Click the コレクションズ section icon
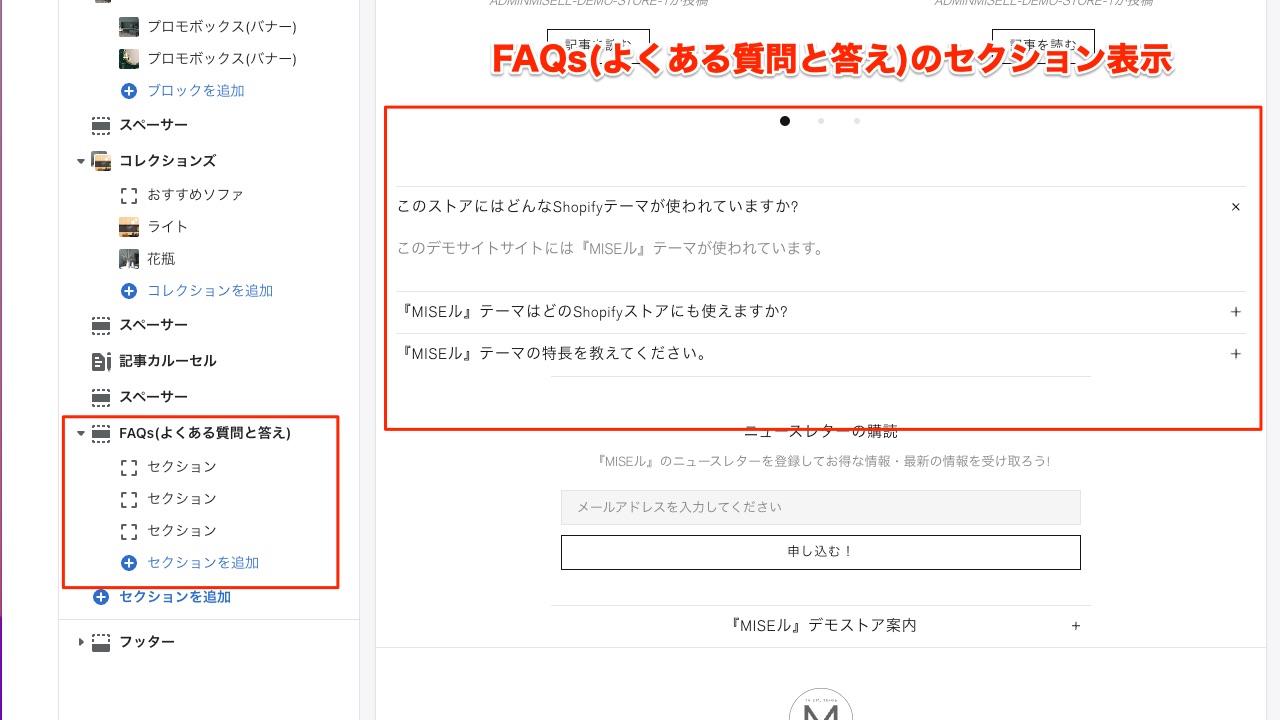The height and width of the screenshot is (720, 1280). pyautogui.click(x=101, y=161)
